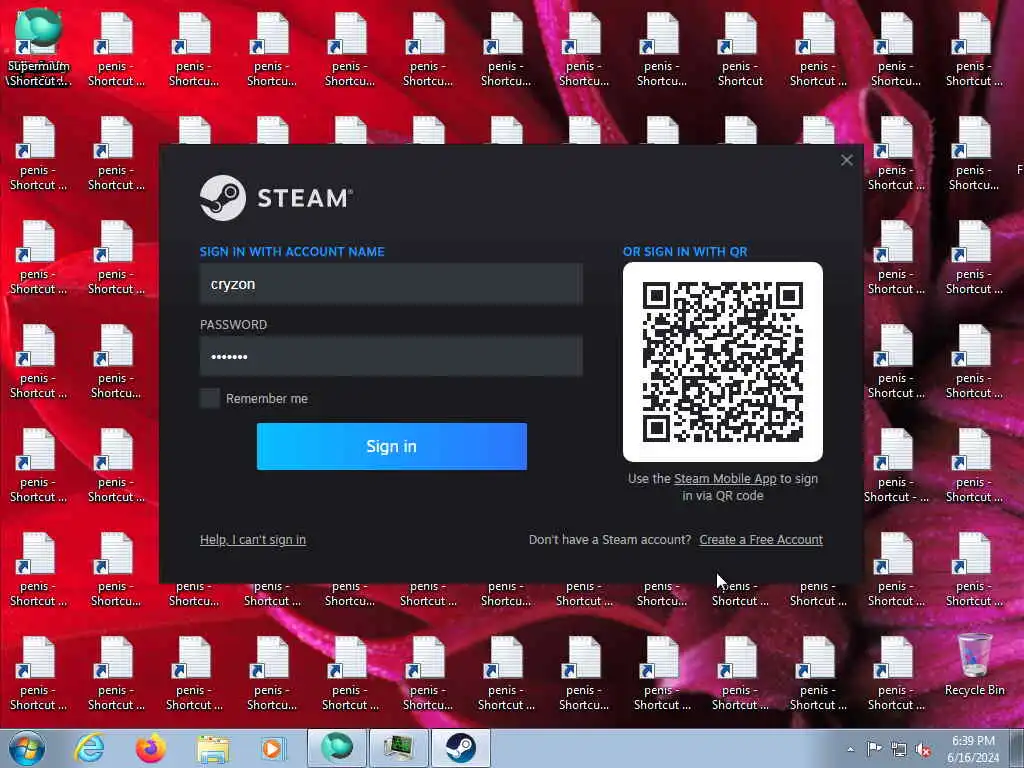Image resolution: width=1024 pixels, height=768 pixels.
Task: Select the Supermium shortcut on desktop
Action: pos(38,47)
